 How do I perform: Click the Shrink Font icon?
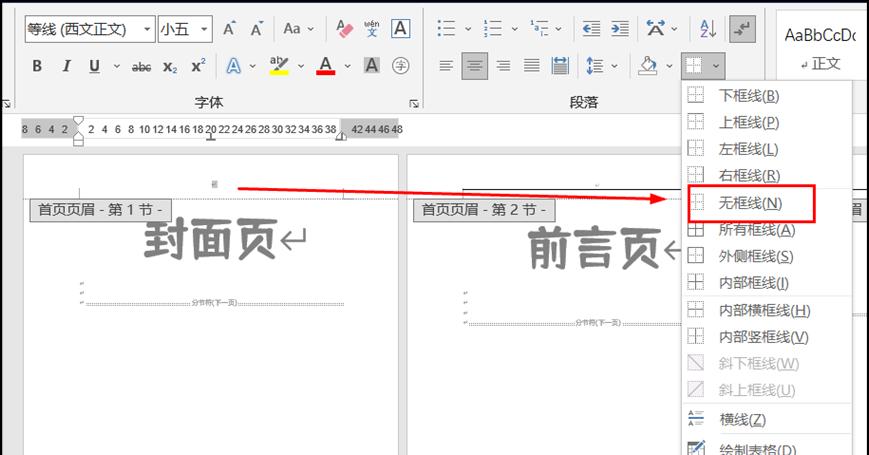pyautogui.click(x=256, y=29)
